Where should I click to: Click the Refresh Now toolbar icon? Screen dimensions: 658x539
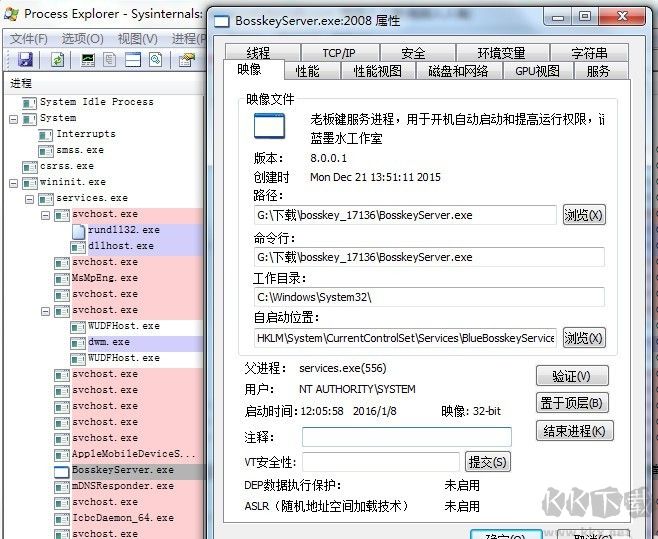click(x=57, y=60)
